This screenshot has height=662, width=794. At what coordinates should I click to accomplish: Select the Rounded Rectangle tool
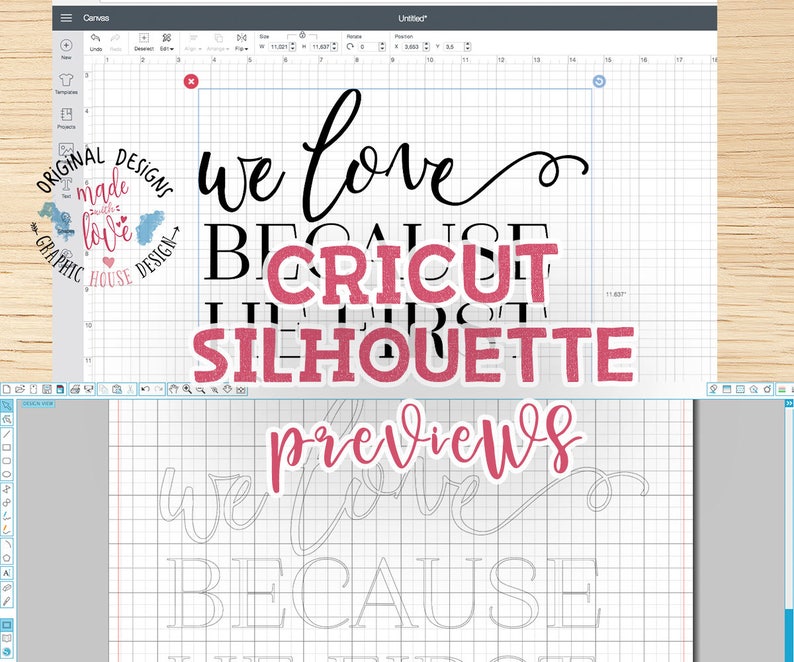point(7,461)
